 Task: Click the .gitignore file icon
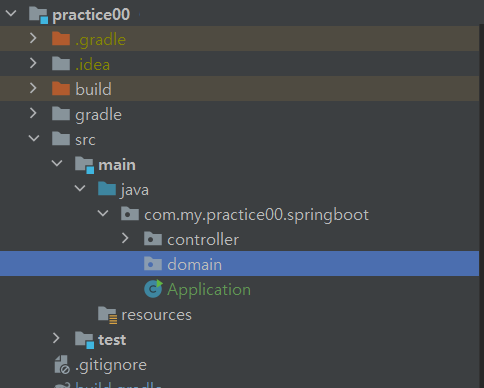click(62, 364)
